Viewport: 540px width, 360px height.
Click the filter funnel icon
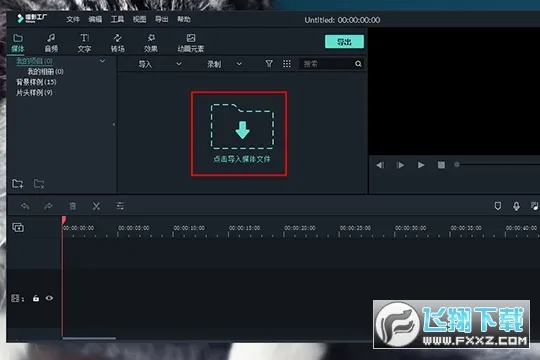(x=269, y=64)
